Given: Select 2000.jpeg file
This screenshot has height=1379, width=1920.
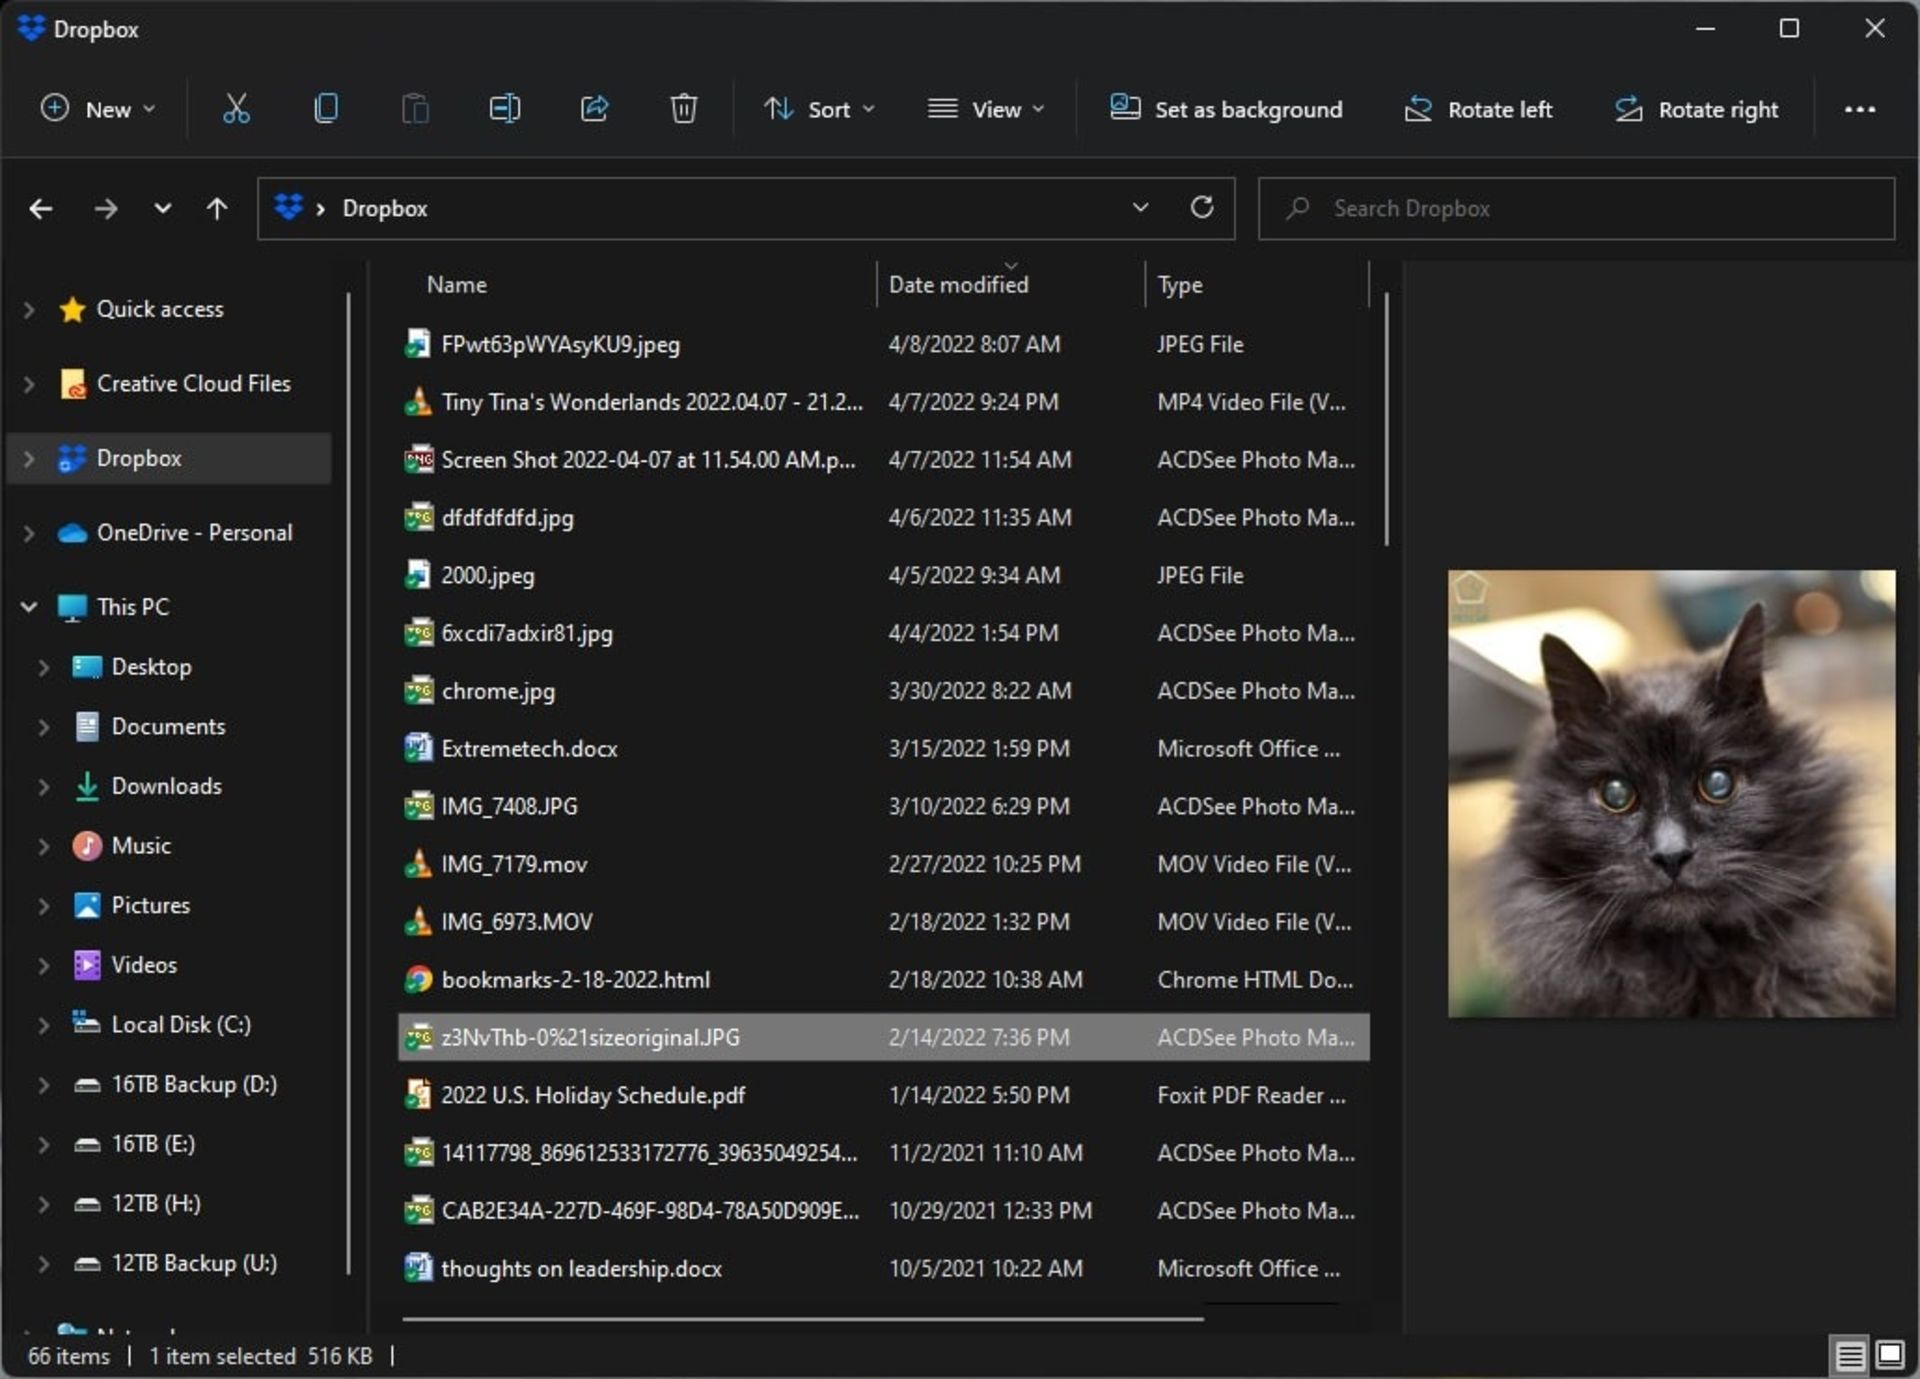Looking at the screenshot, I should point(488,576).
